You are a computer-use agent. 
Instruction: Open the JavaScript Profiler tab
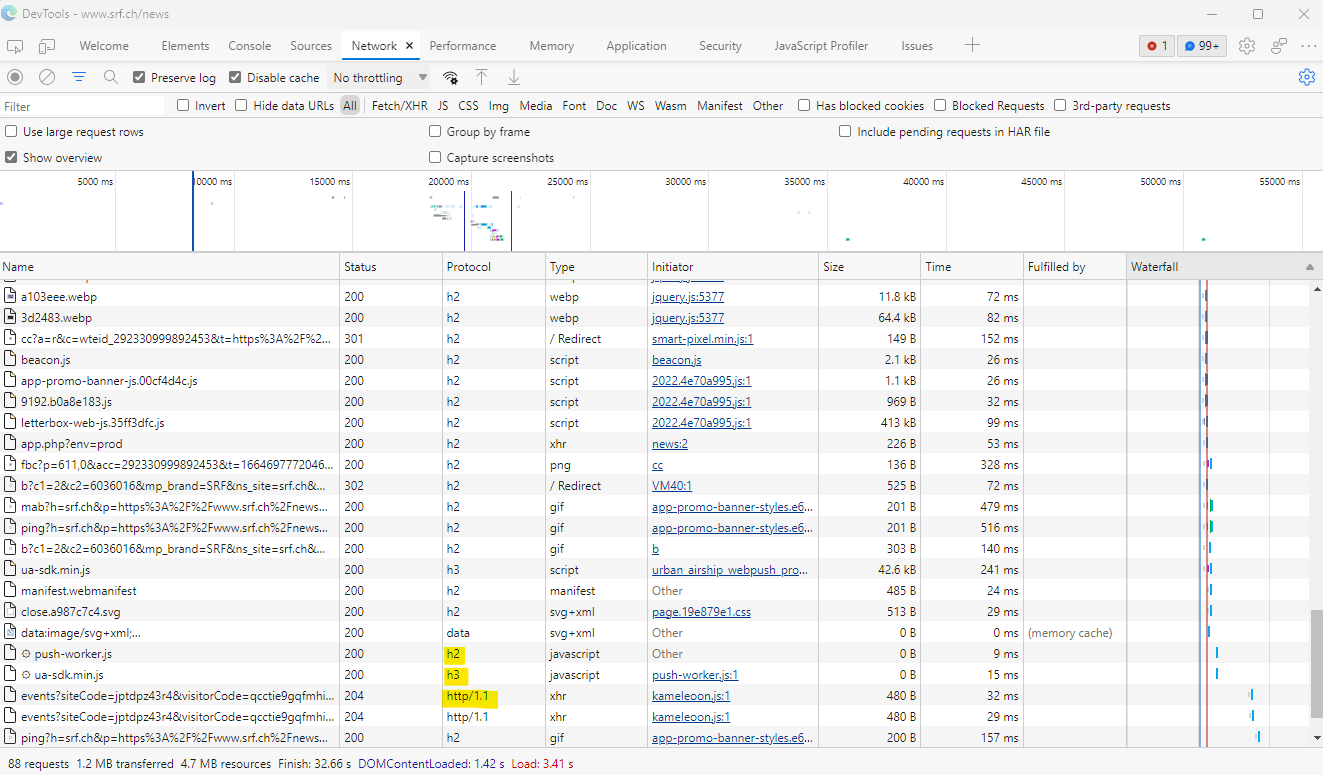tap(821, 46)
